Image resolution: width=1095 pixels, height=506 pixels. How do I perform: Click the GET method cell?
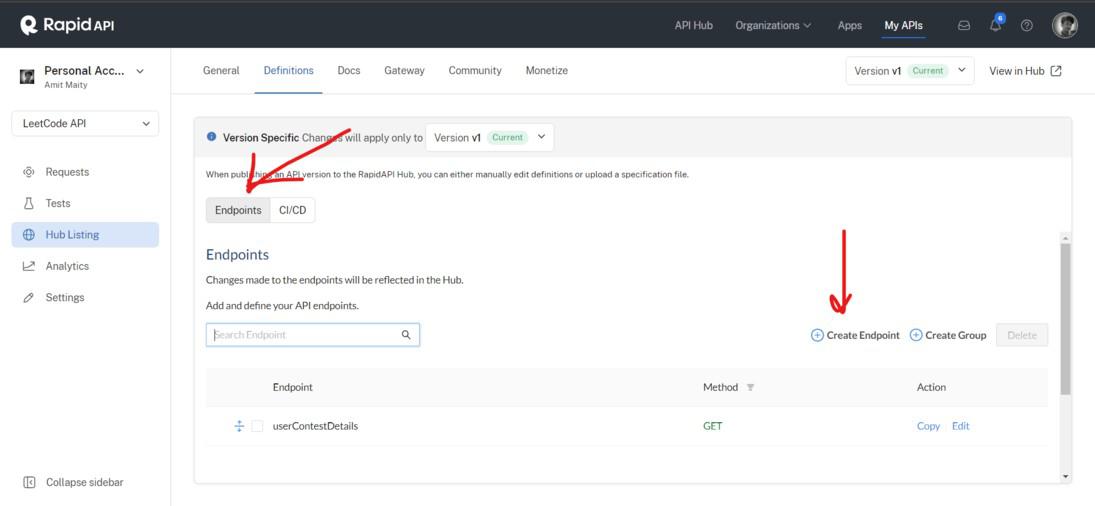pyautogui.click(x=712, y=426)
